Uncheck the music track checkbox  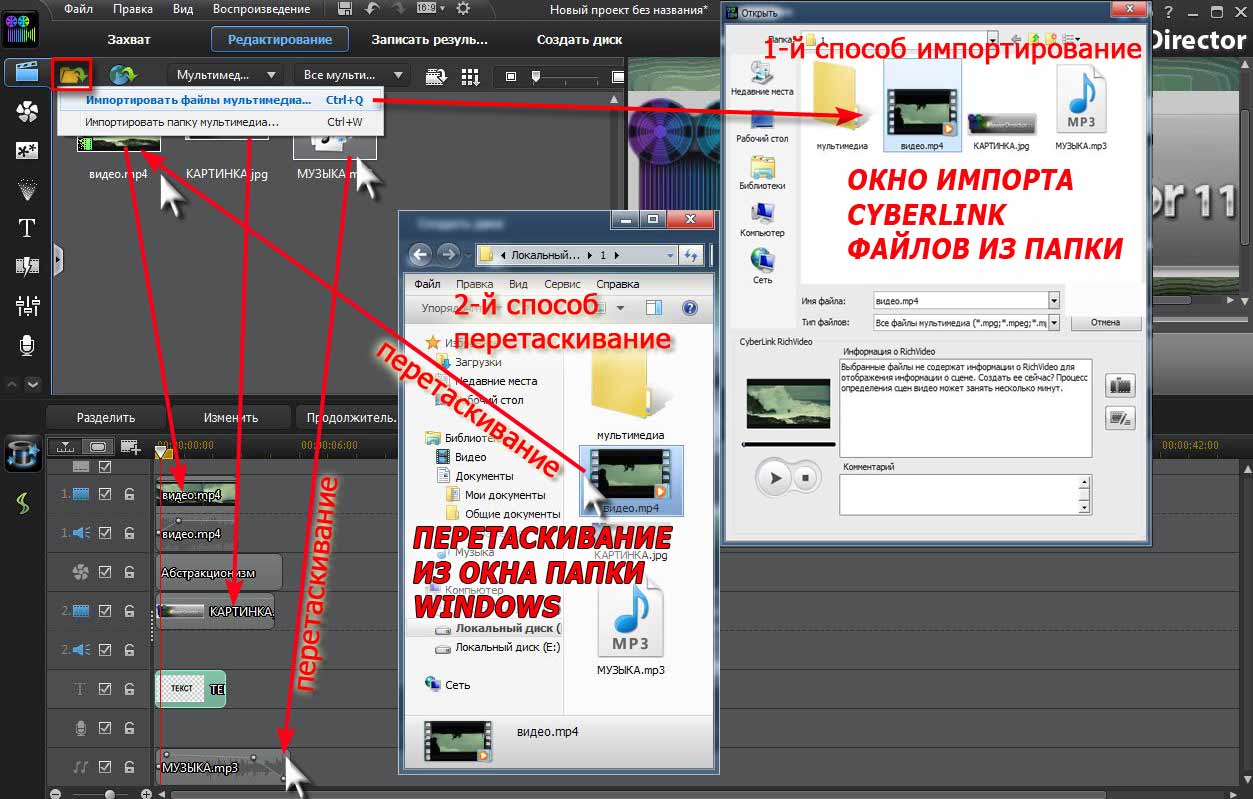105,767
